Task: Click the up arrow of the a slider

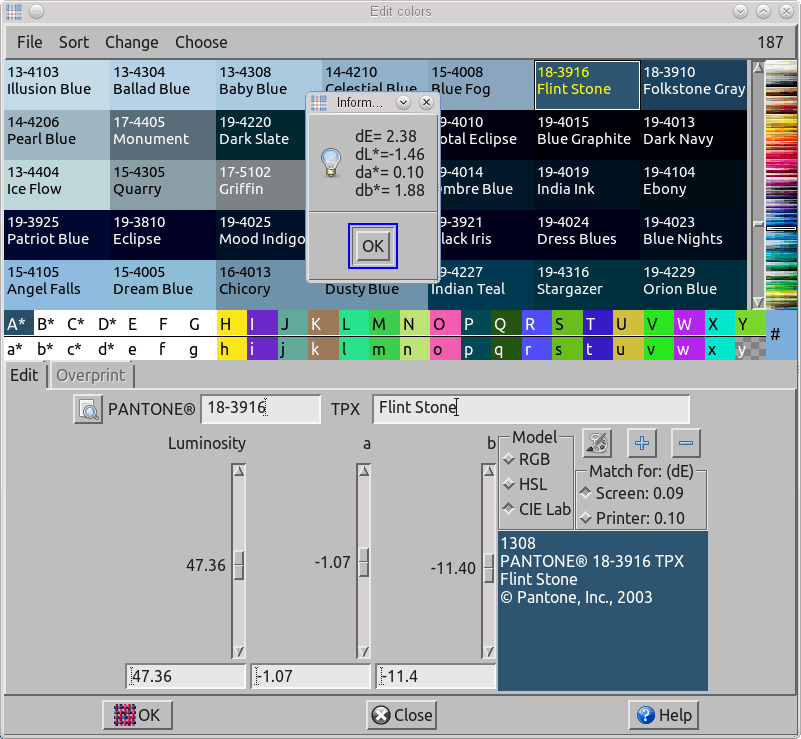Action: 364,470
